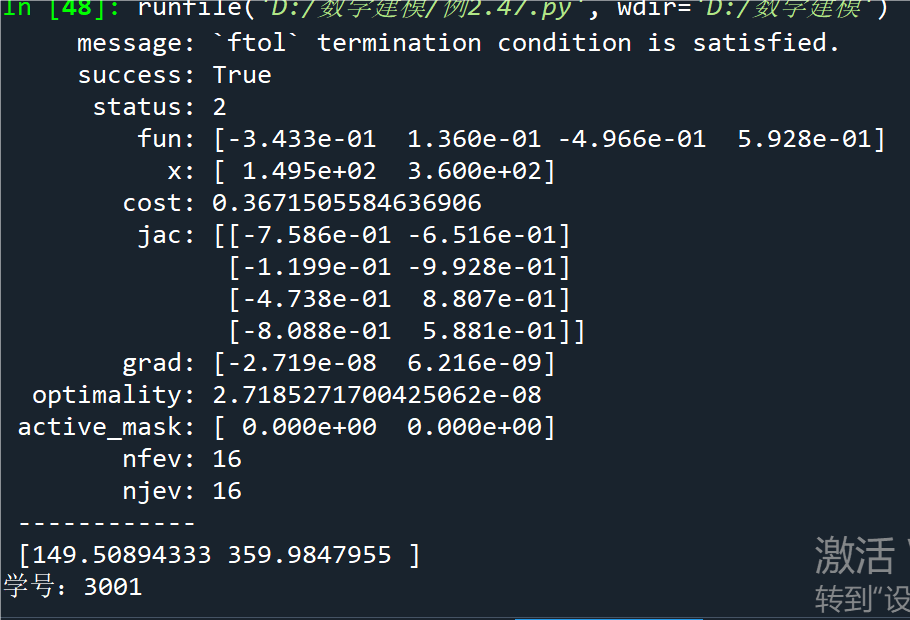The width and height of the screenshot is (910, 620).
Task: Click the optimality value line
Action: [x=287, y=395]
